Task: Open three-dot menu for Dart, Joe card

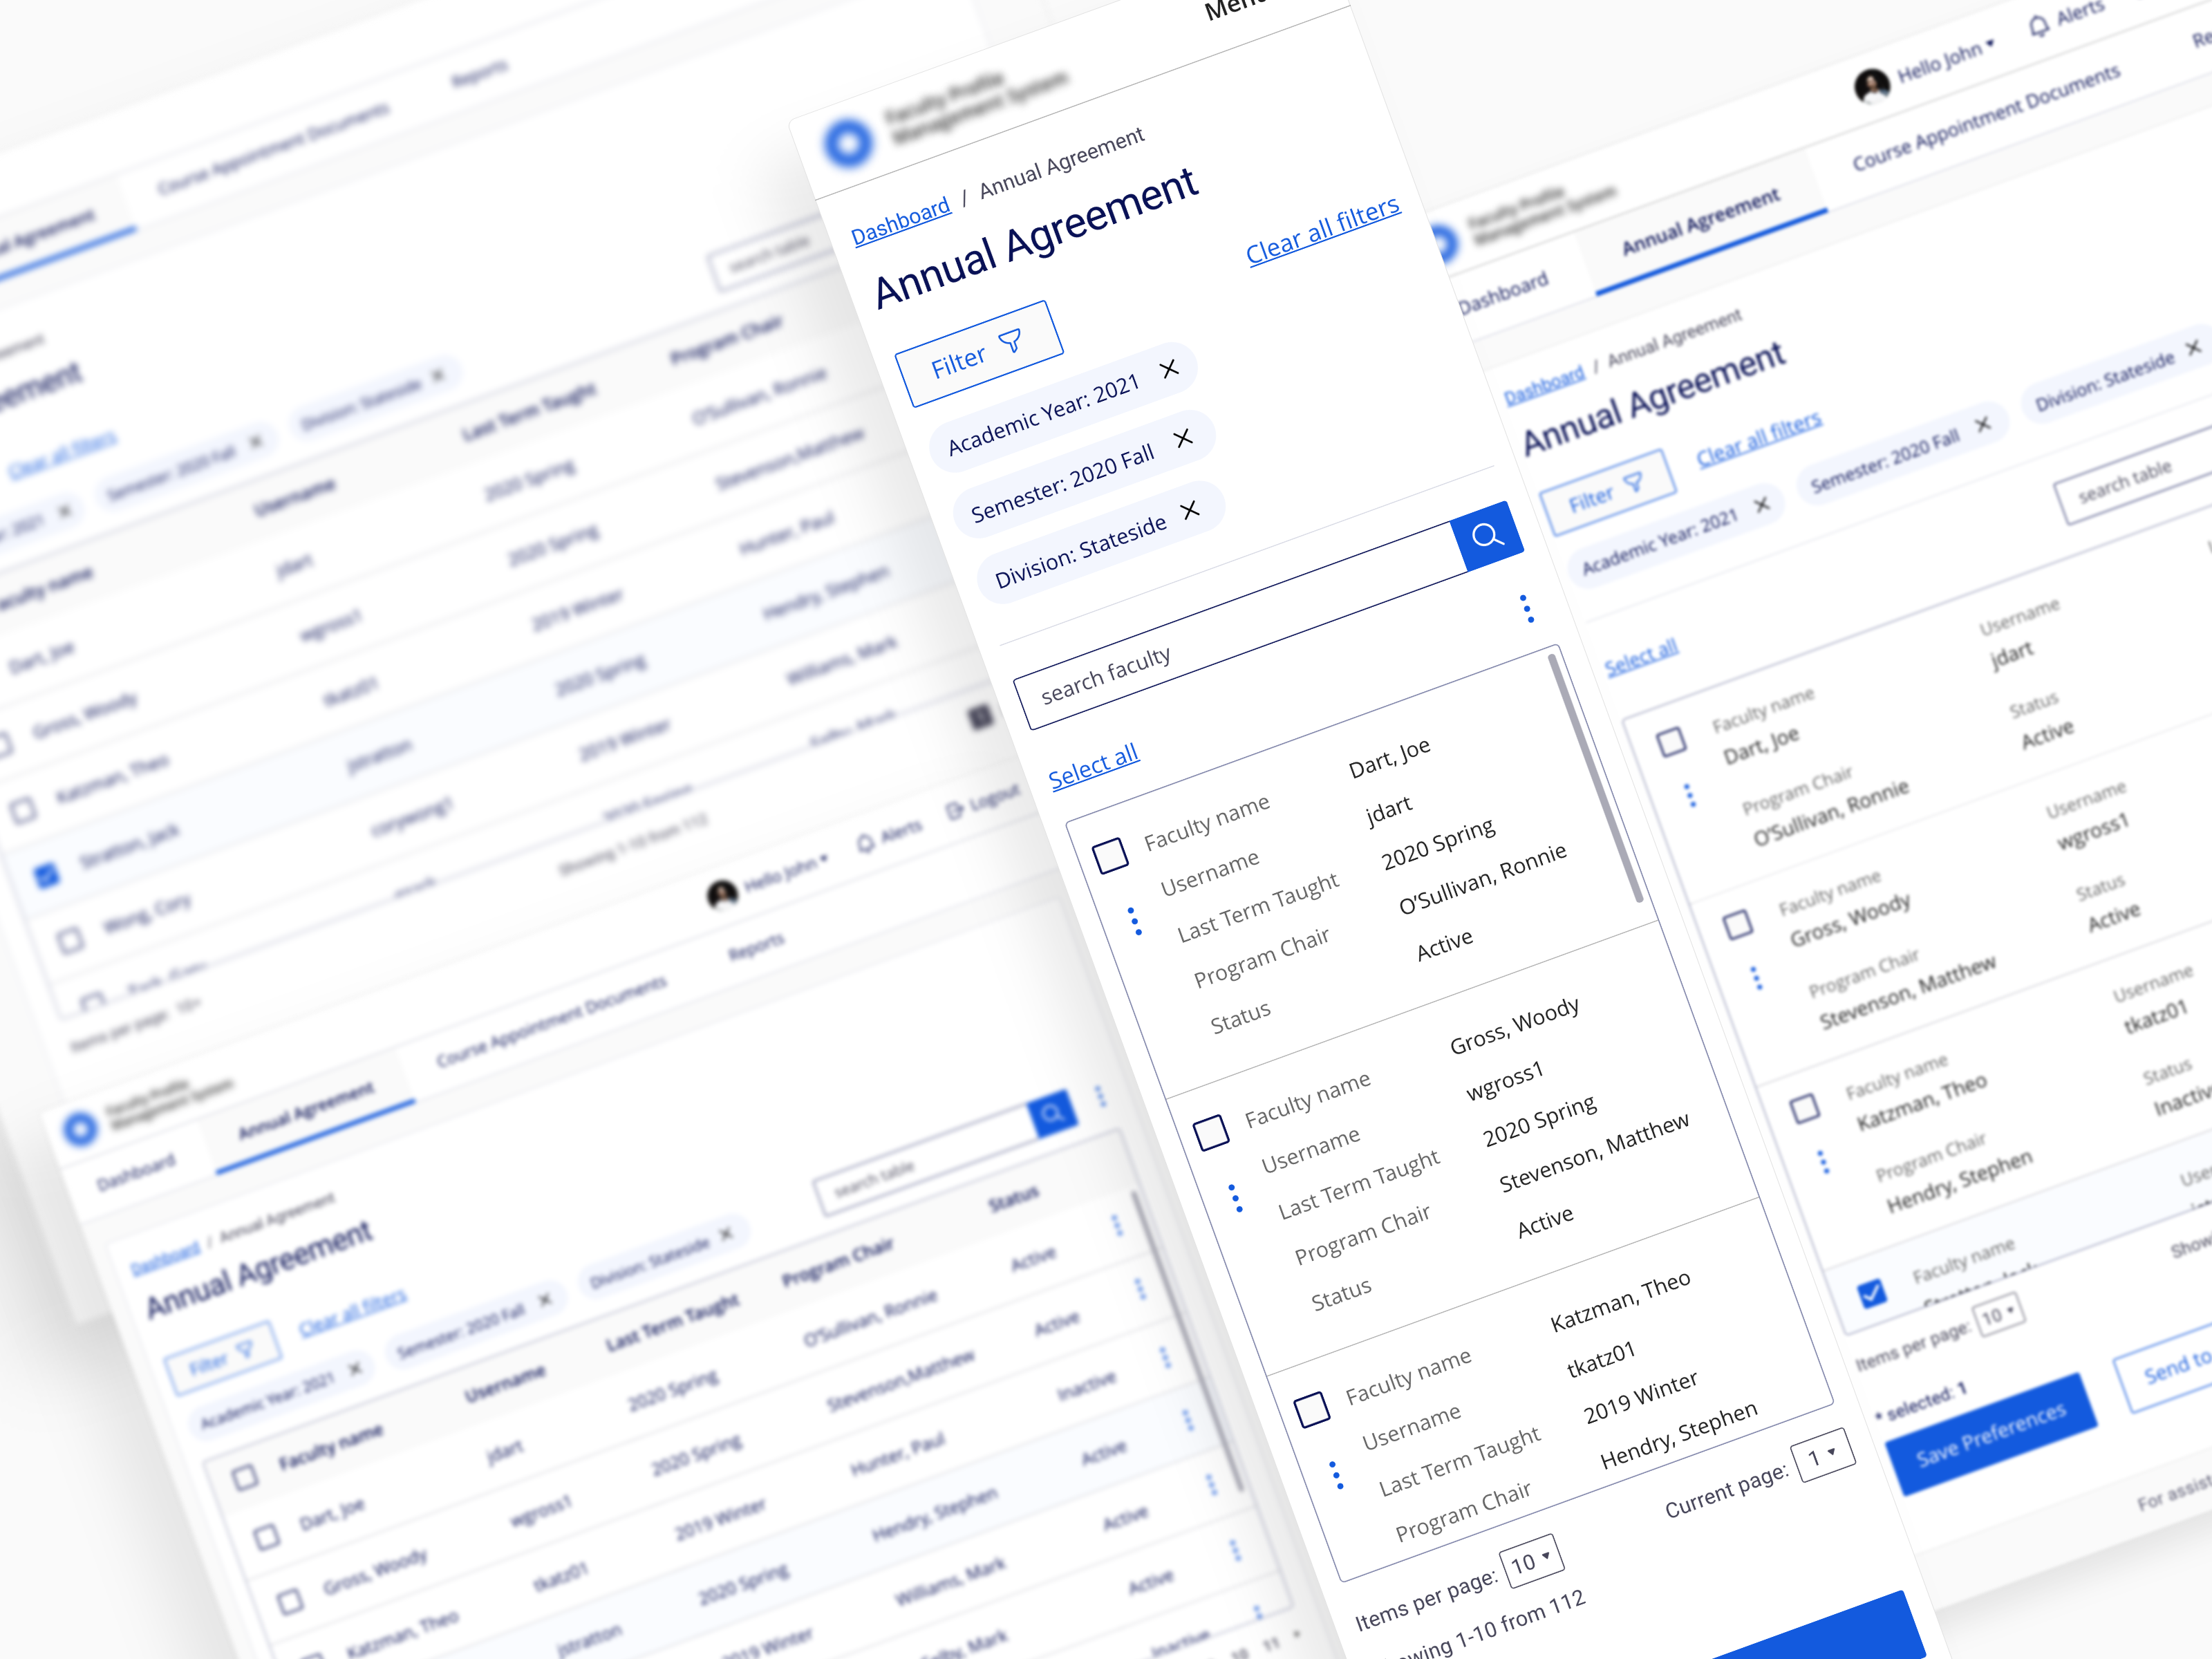Action: pyautogui.click(x=1135, y=921)
